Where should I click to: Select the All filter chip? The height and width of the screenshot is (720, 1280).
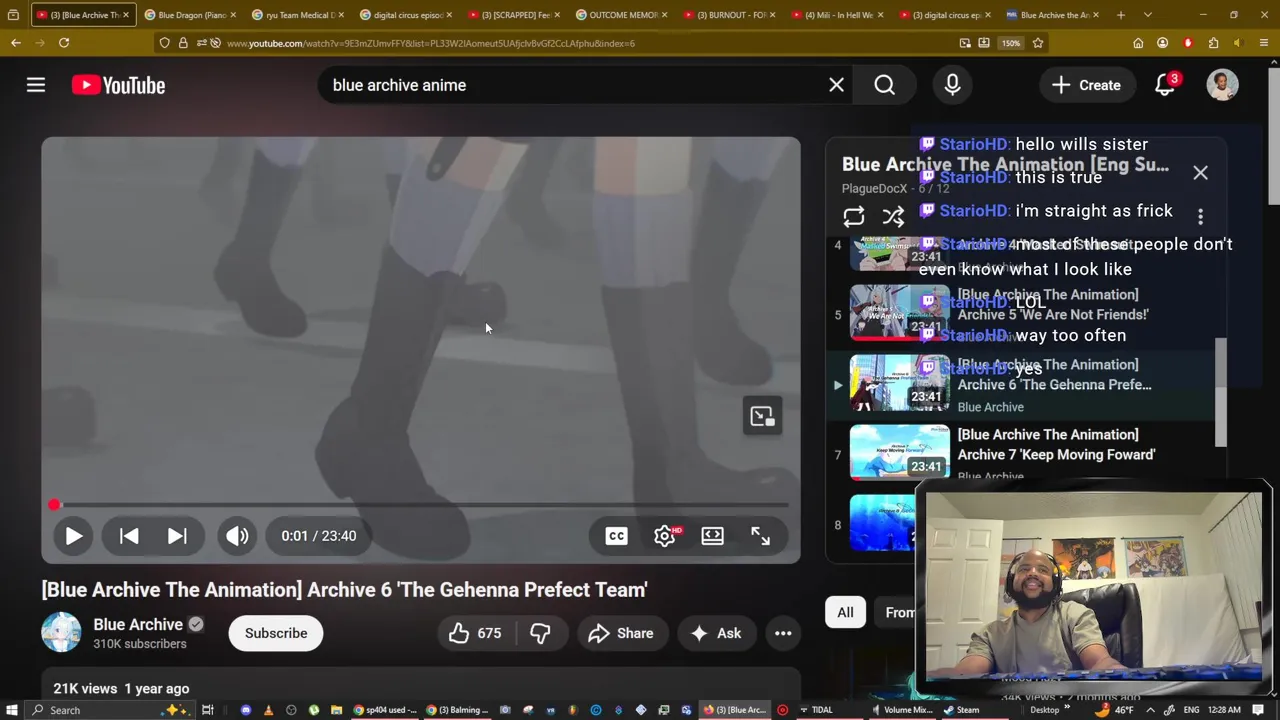pos(846,612)
